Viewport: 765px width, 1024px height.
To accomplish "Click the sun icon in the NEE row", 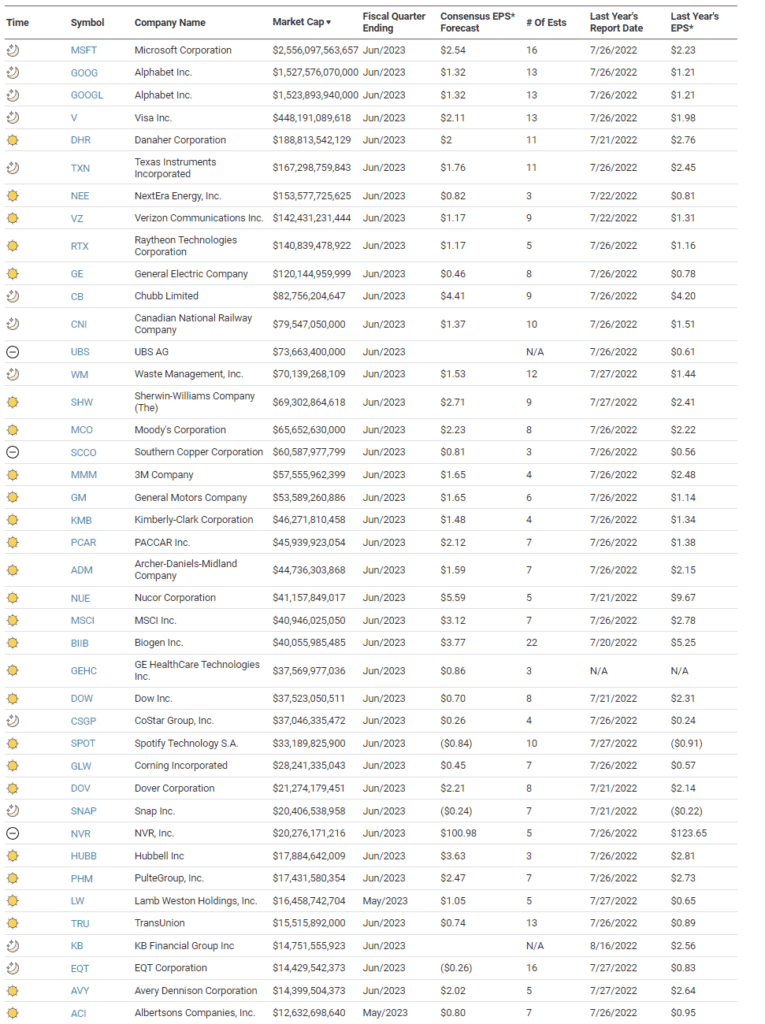I will click(x=12, y=196).
